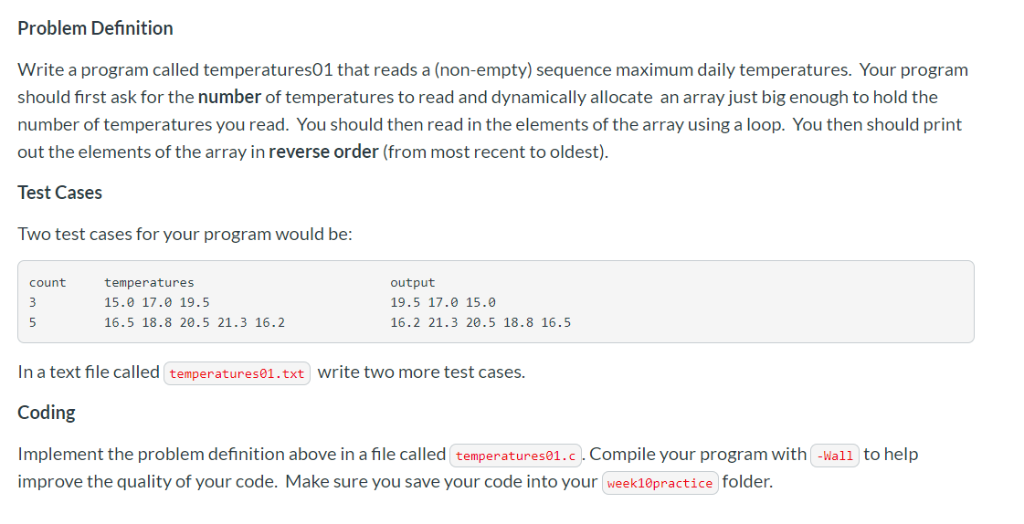Click the input row '16.5 18.8 20.5 21.3 16.2'
This screenshot has height=524, width=1024.
[195, 322]
